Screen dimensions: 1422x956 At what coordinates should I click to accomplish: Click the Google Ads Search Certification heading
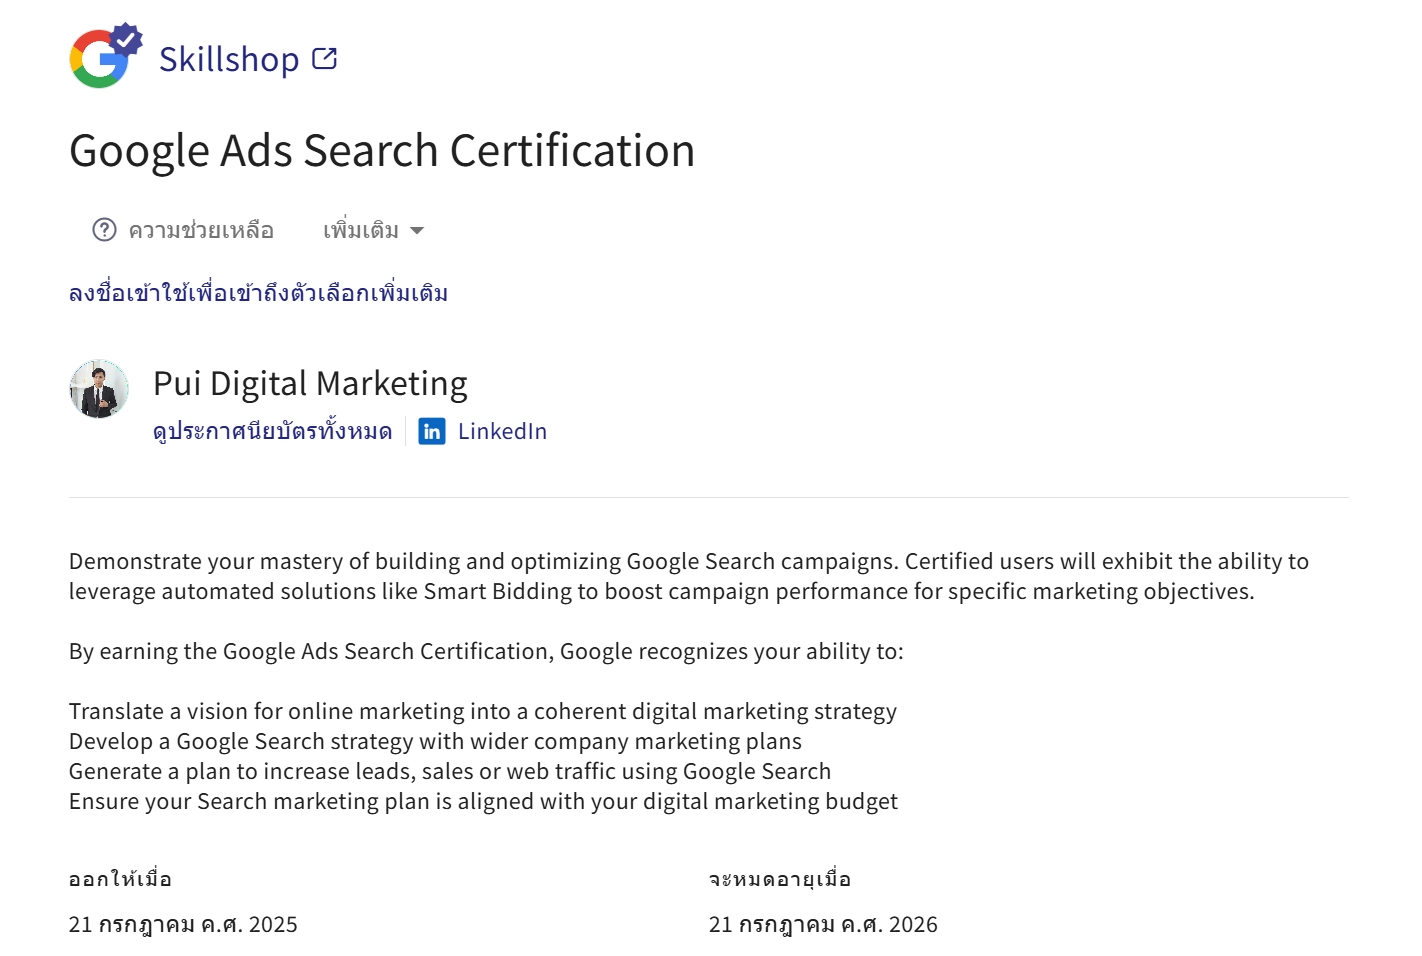point(382,151)
